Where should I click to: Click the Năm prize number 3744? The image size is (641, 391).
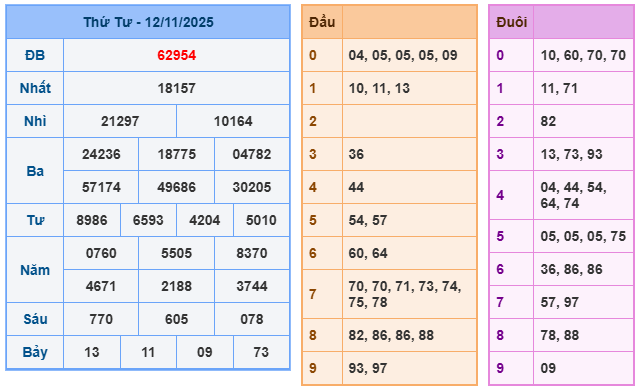(x=252, y=286)
